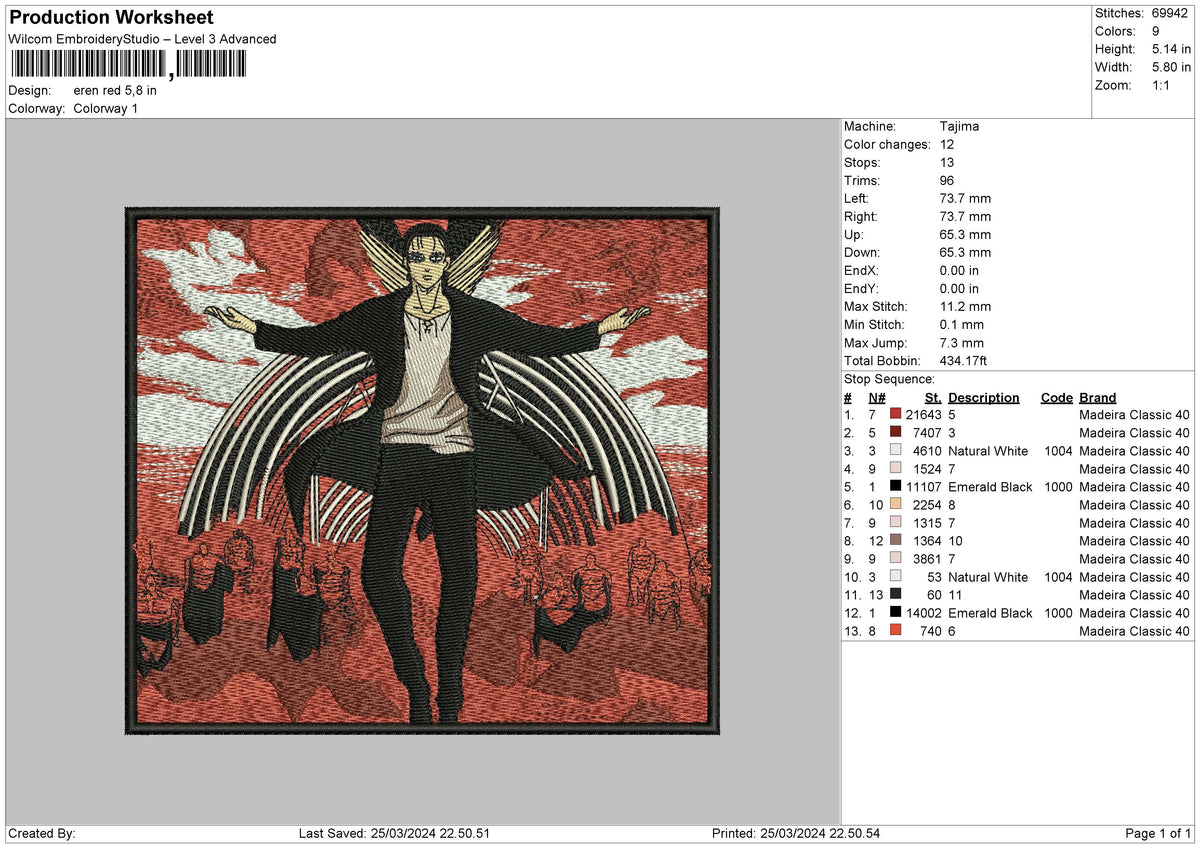Click the Stops value 13
The image size is (1200, 848).
click(947, 162)
